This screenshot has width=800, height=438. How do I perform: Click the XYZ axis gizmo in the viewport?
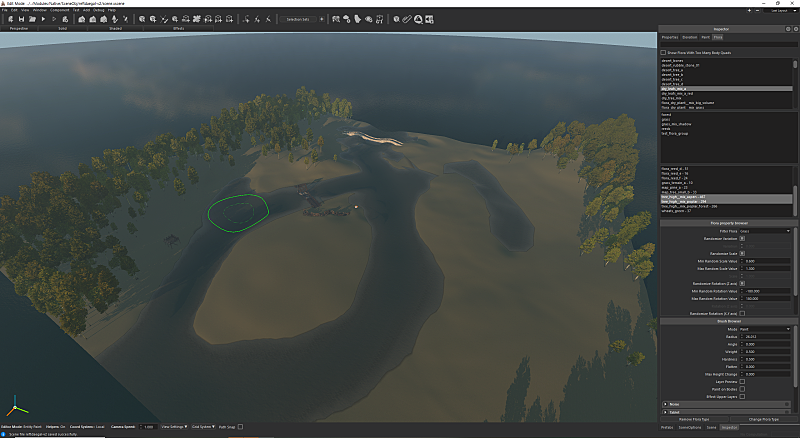pos(16,407)
